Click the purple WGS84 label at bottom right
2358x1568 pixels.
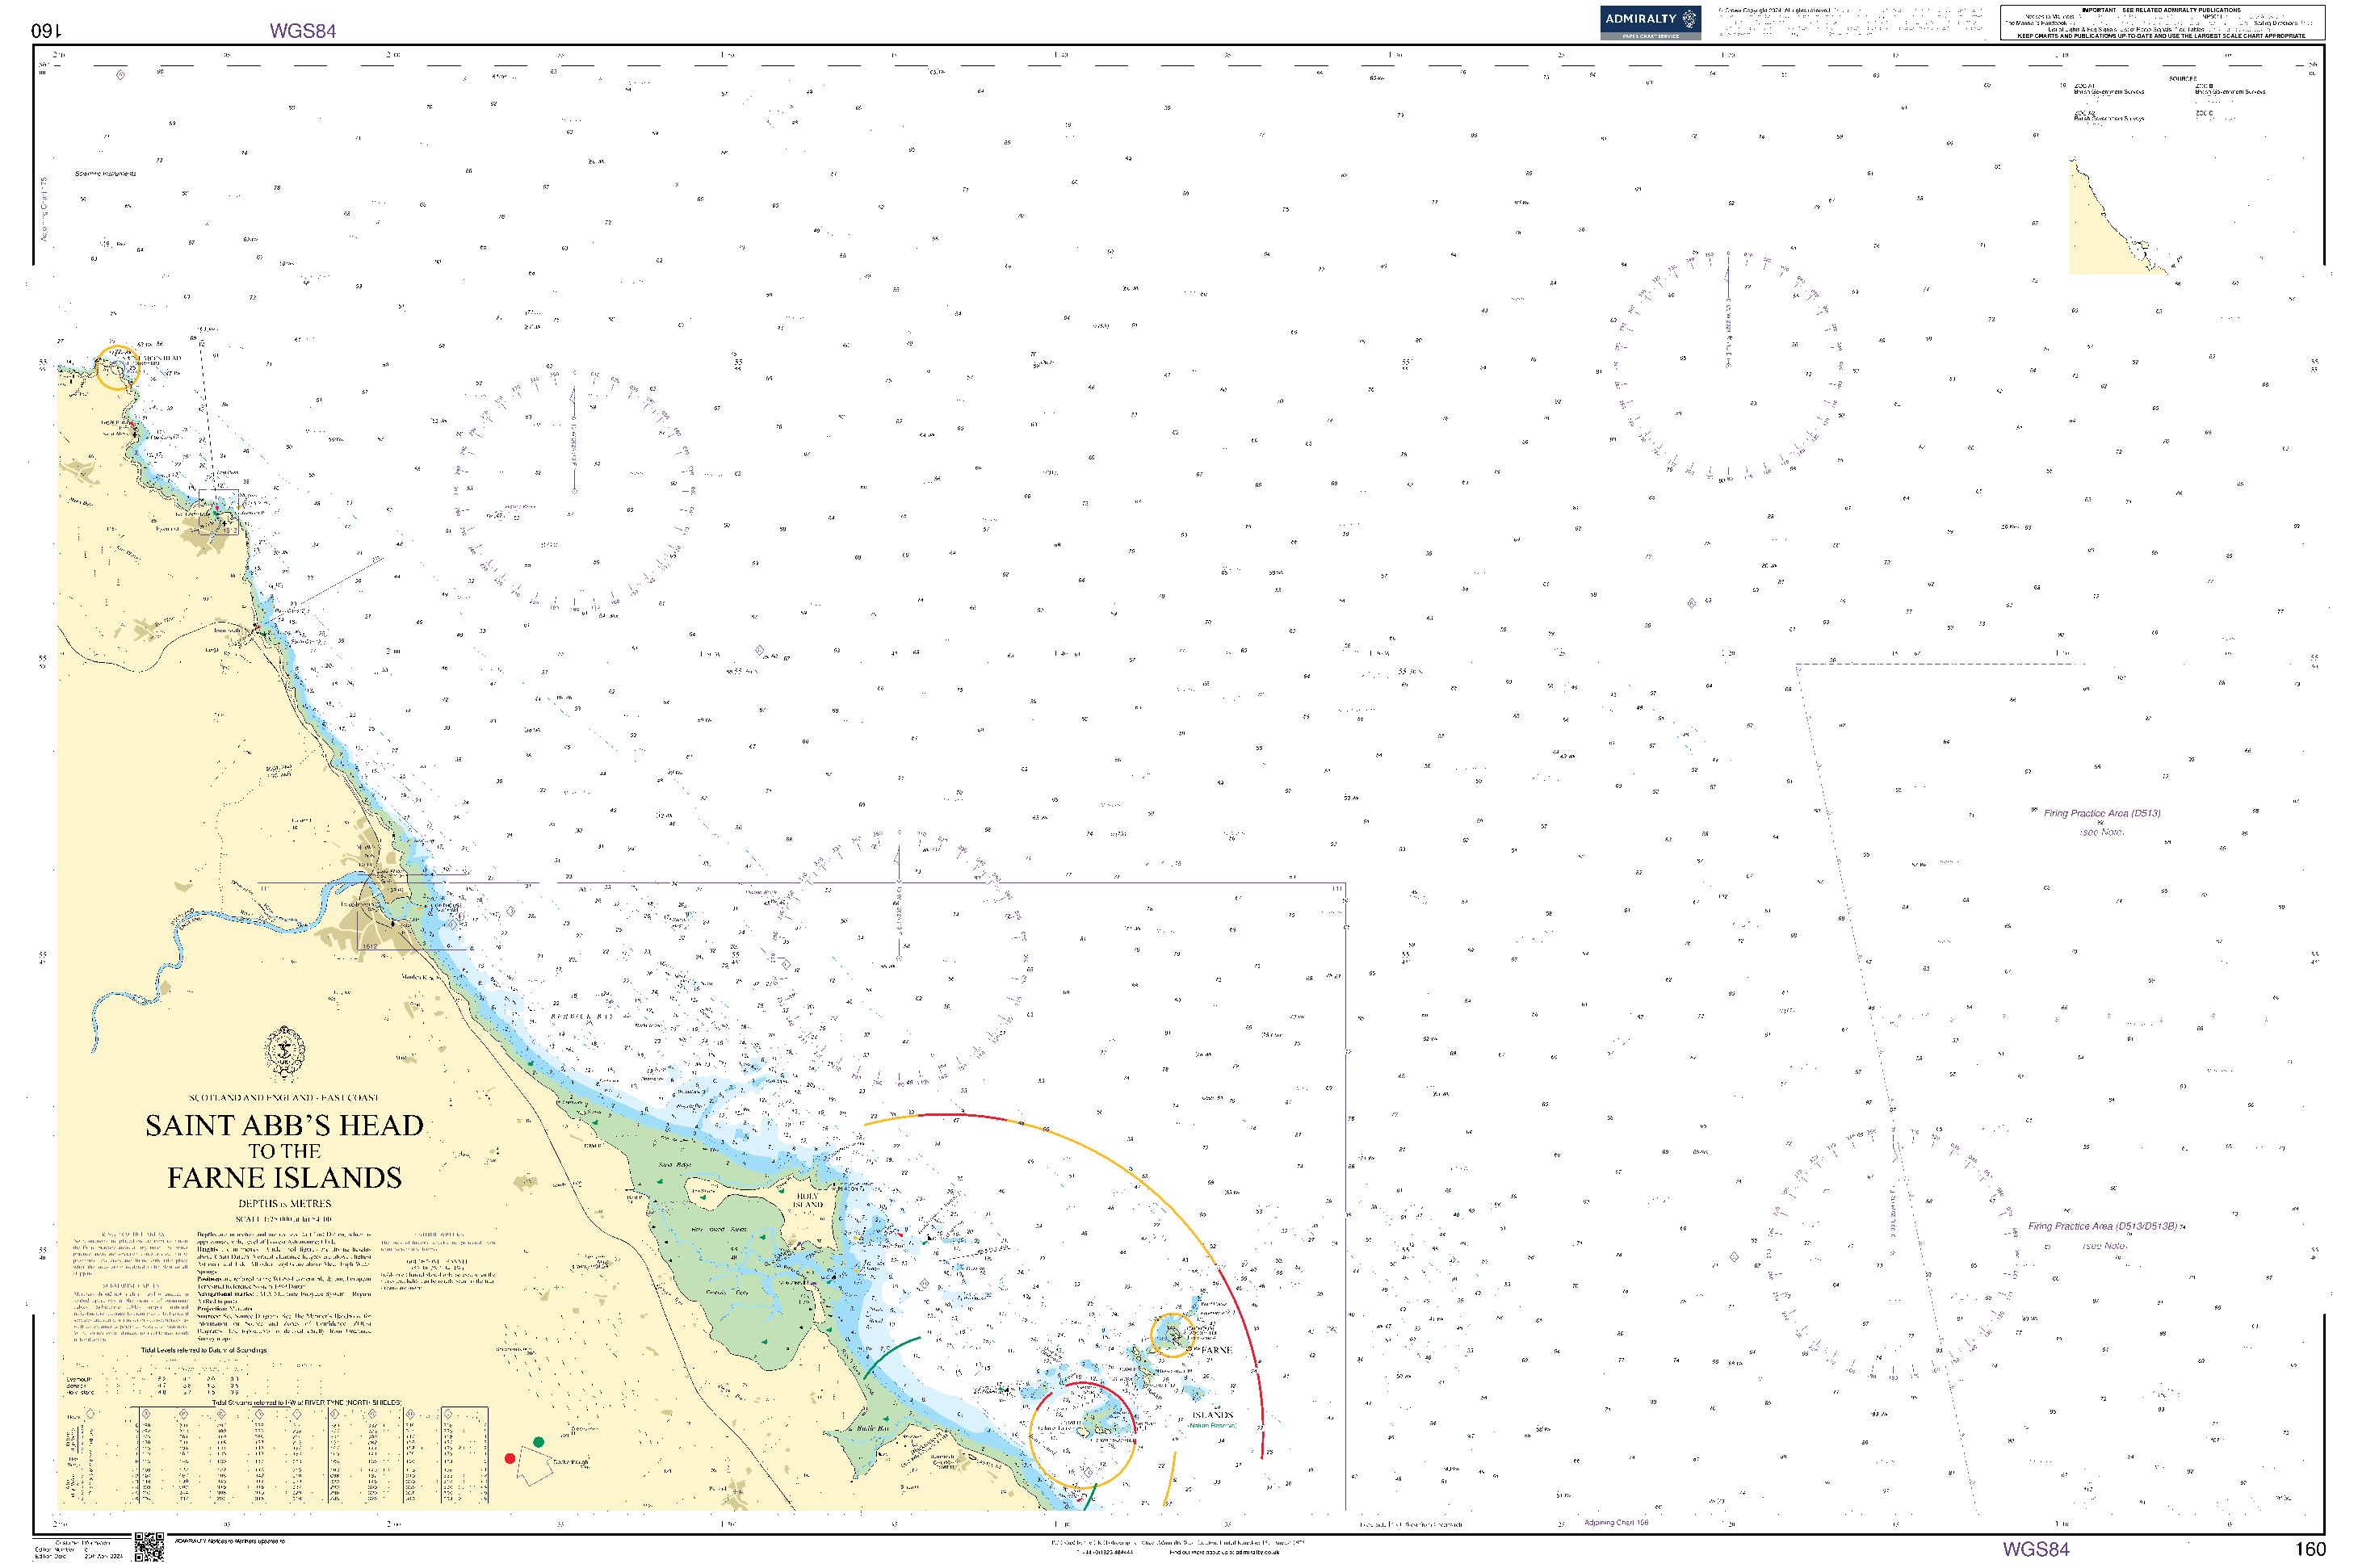[x=2036, y=1549]
